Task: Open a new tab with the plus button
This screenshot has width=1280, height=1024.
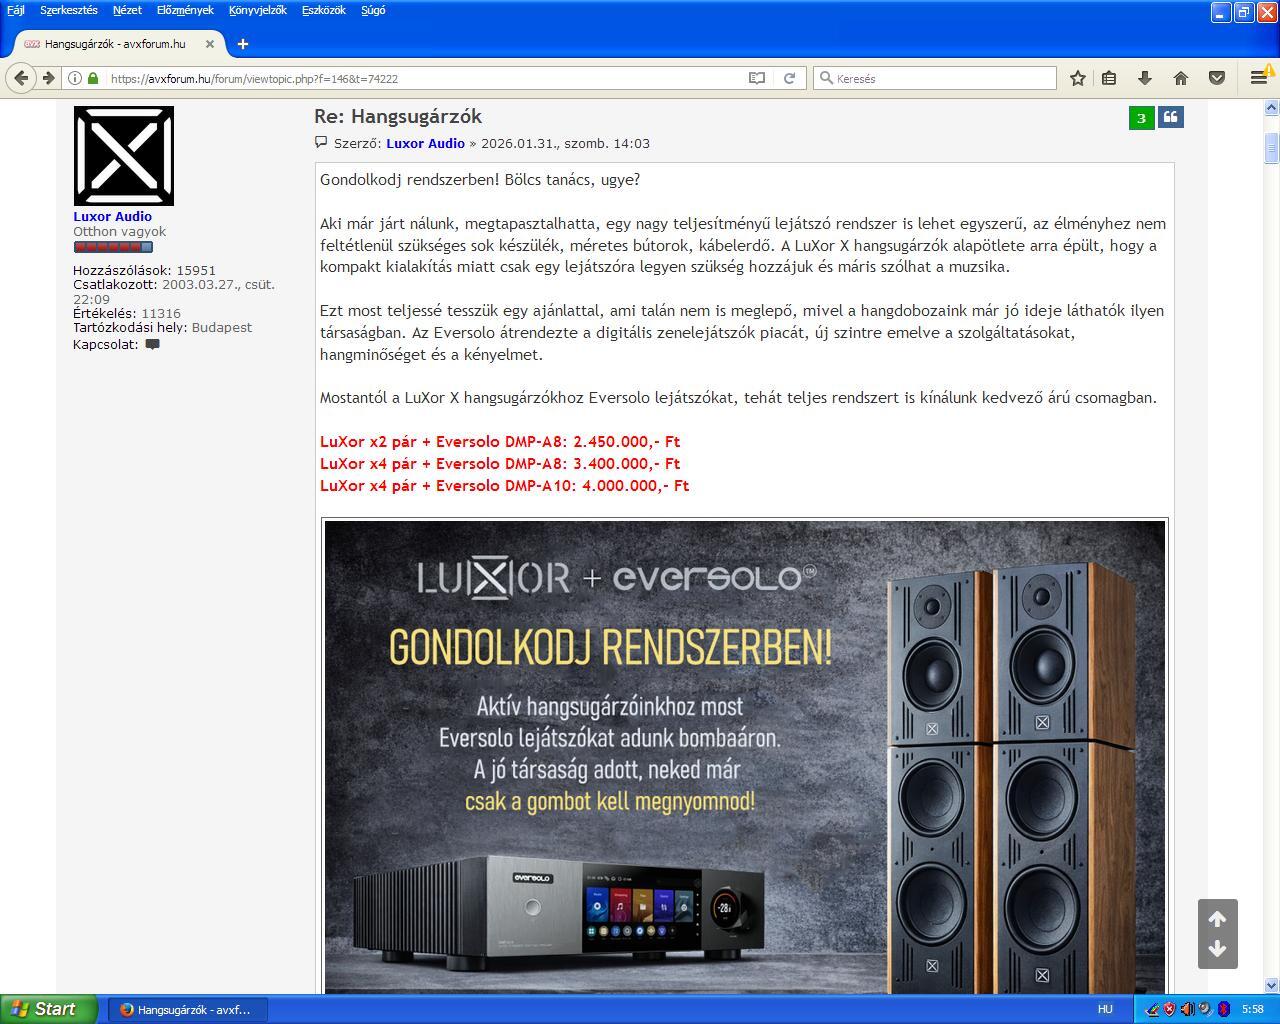Action: tap(243, 44)
